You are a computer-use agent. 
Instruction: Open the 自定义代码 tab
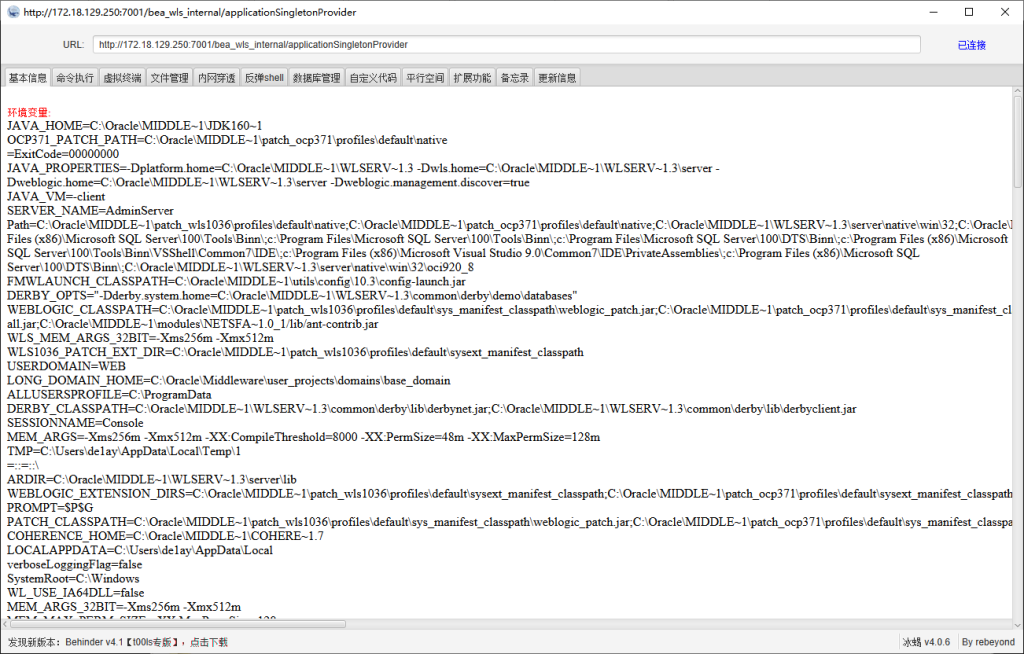click(x=373, y=78)
